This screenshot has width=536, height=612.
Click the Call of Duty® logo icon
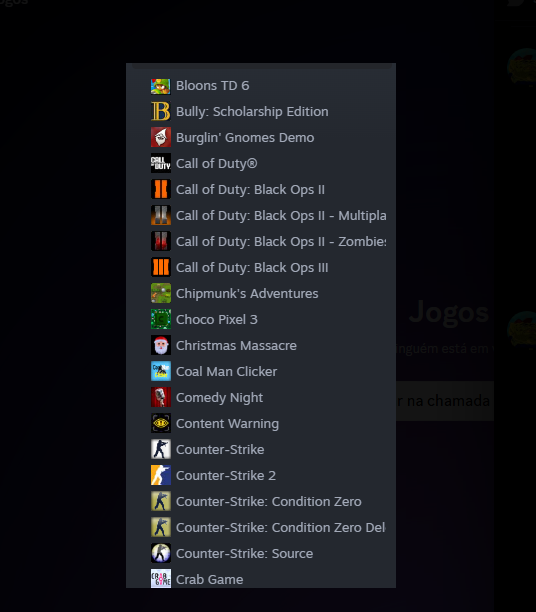pyautogui.click(x=161, y=164)
